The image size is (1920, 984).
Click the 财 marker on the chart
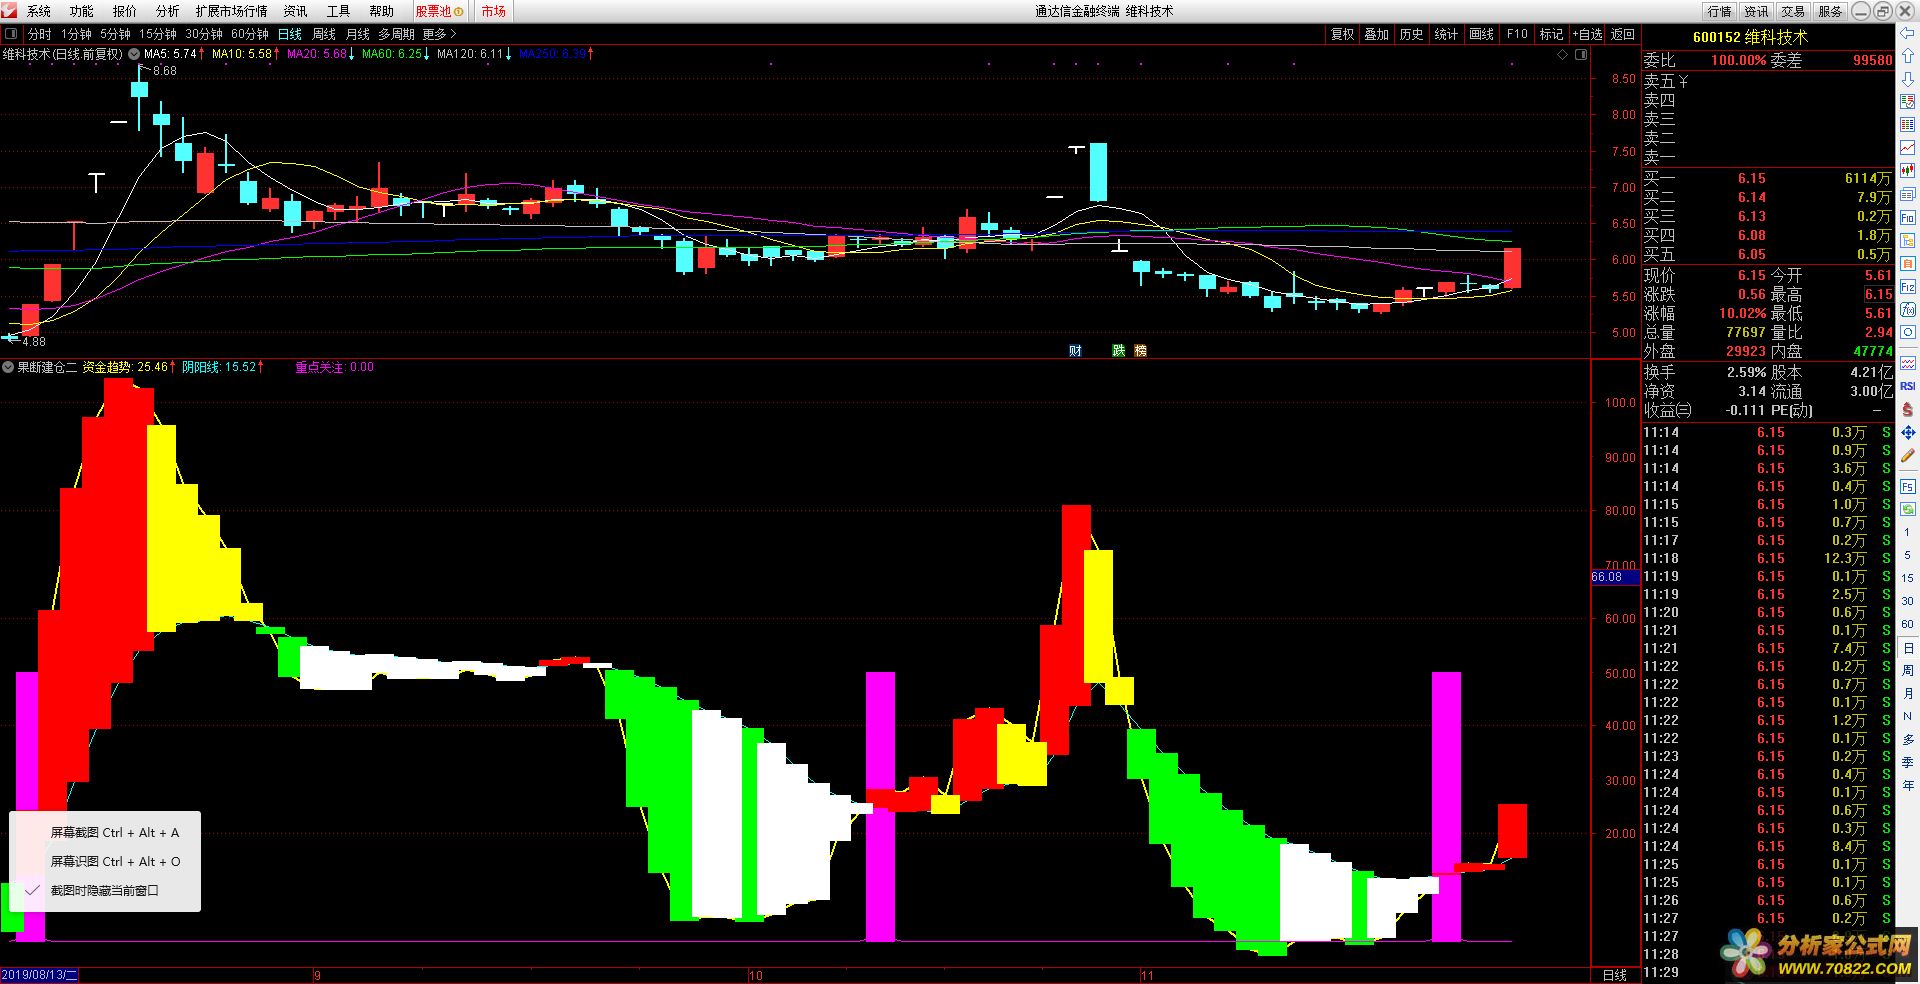click(1076, 350)
